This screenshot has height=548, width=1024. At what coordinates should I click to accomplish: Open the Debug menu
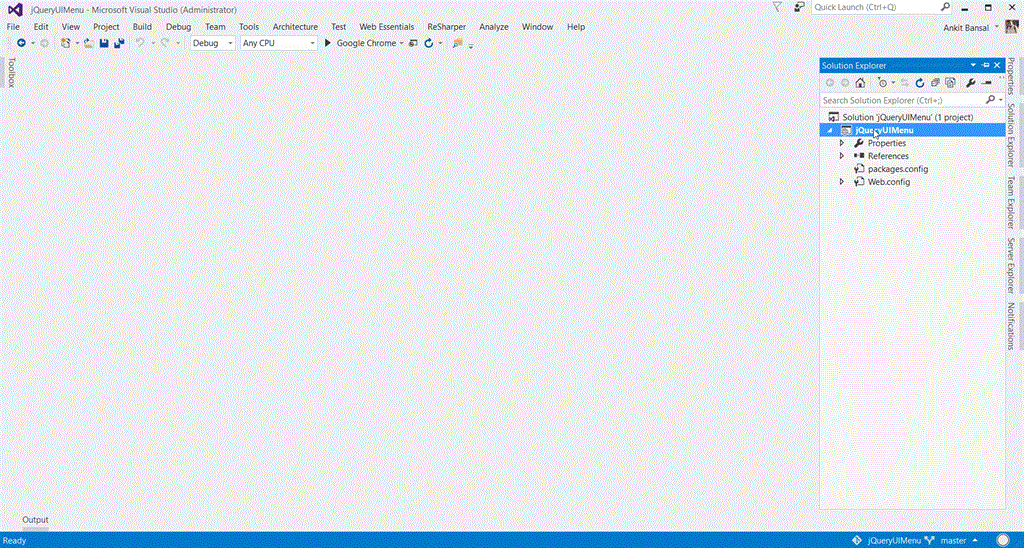pyautogui.click(x=178, y=27)
